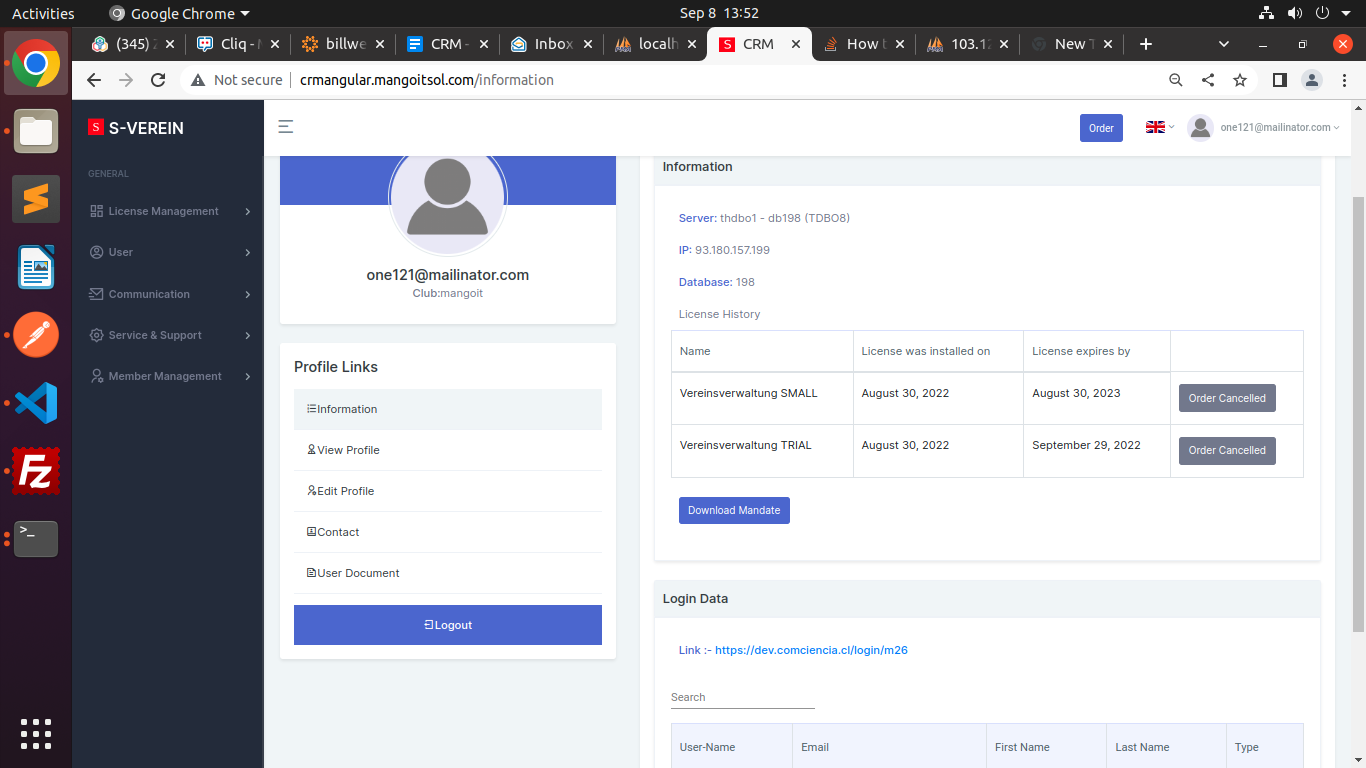The width and height of the screenshot is (1366, 768).
Task: Click the hamburger menu toggle icon
Action: [x=286, y=127]
